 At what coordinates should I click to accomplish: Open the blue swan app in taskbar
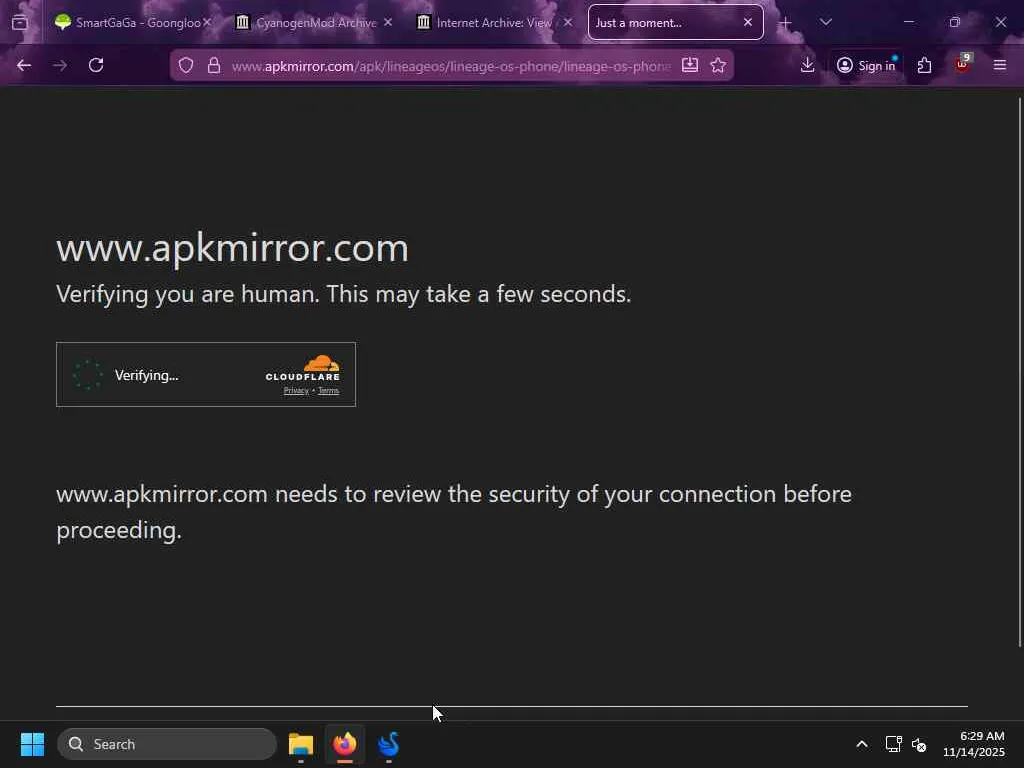point(389,744)
